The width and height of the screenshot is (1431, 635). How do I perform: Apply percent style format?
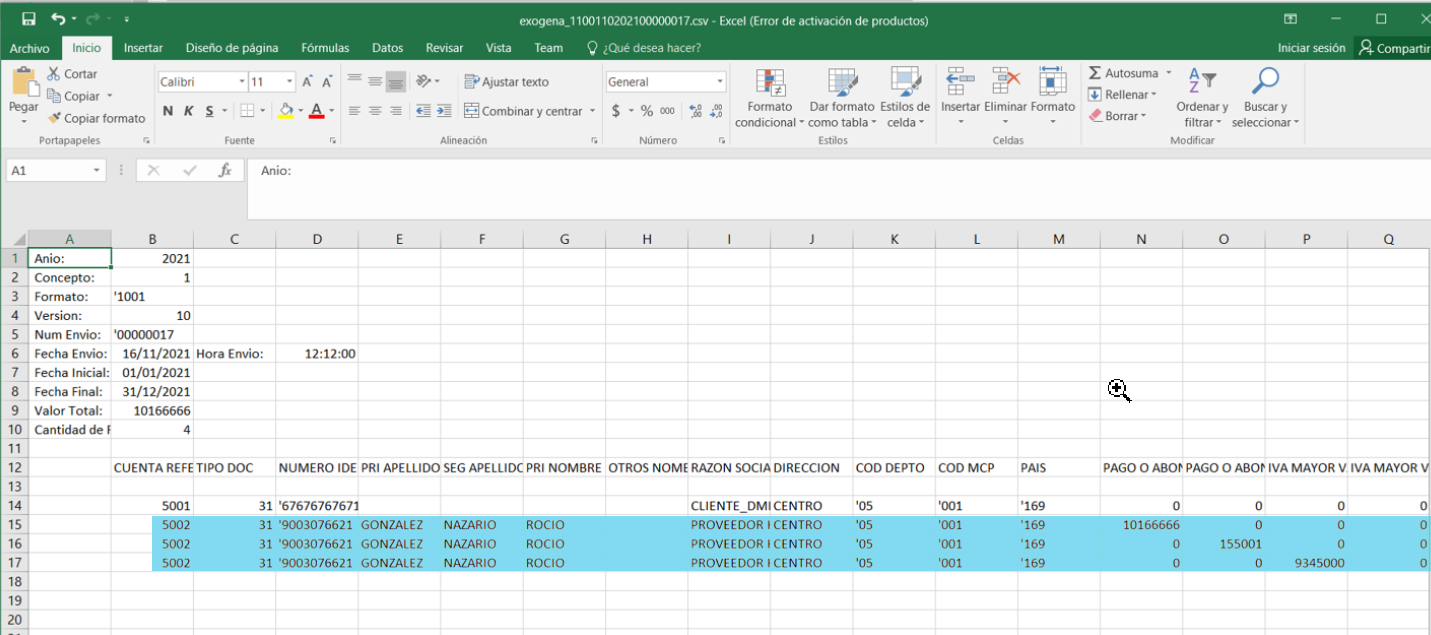[x=647, y=111]
